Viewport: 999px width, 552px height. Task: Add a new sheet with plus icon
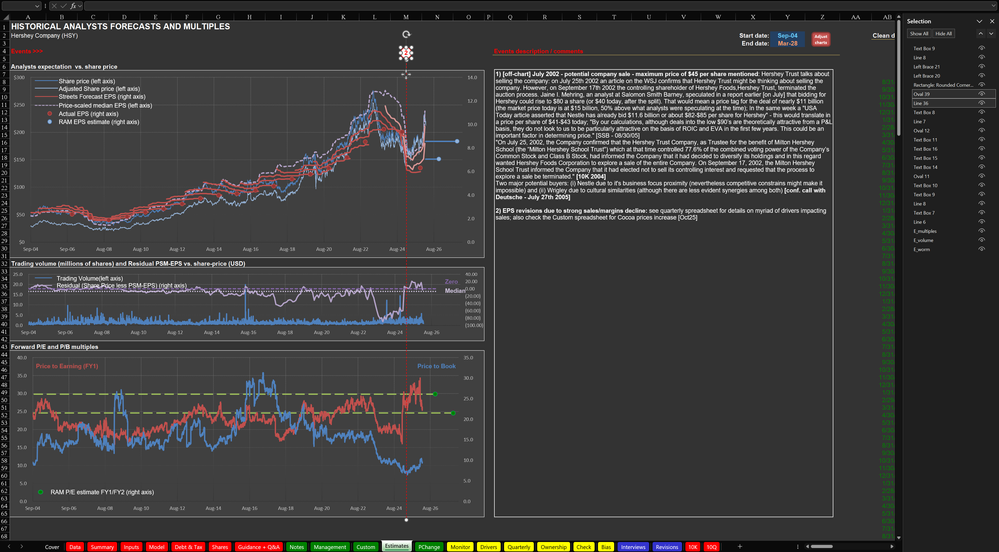740,546
